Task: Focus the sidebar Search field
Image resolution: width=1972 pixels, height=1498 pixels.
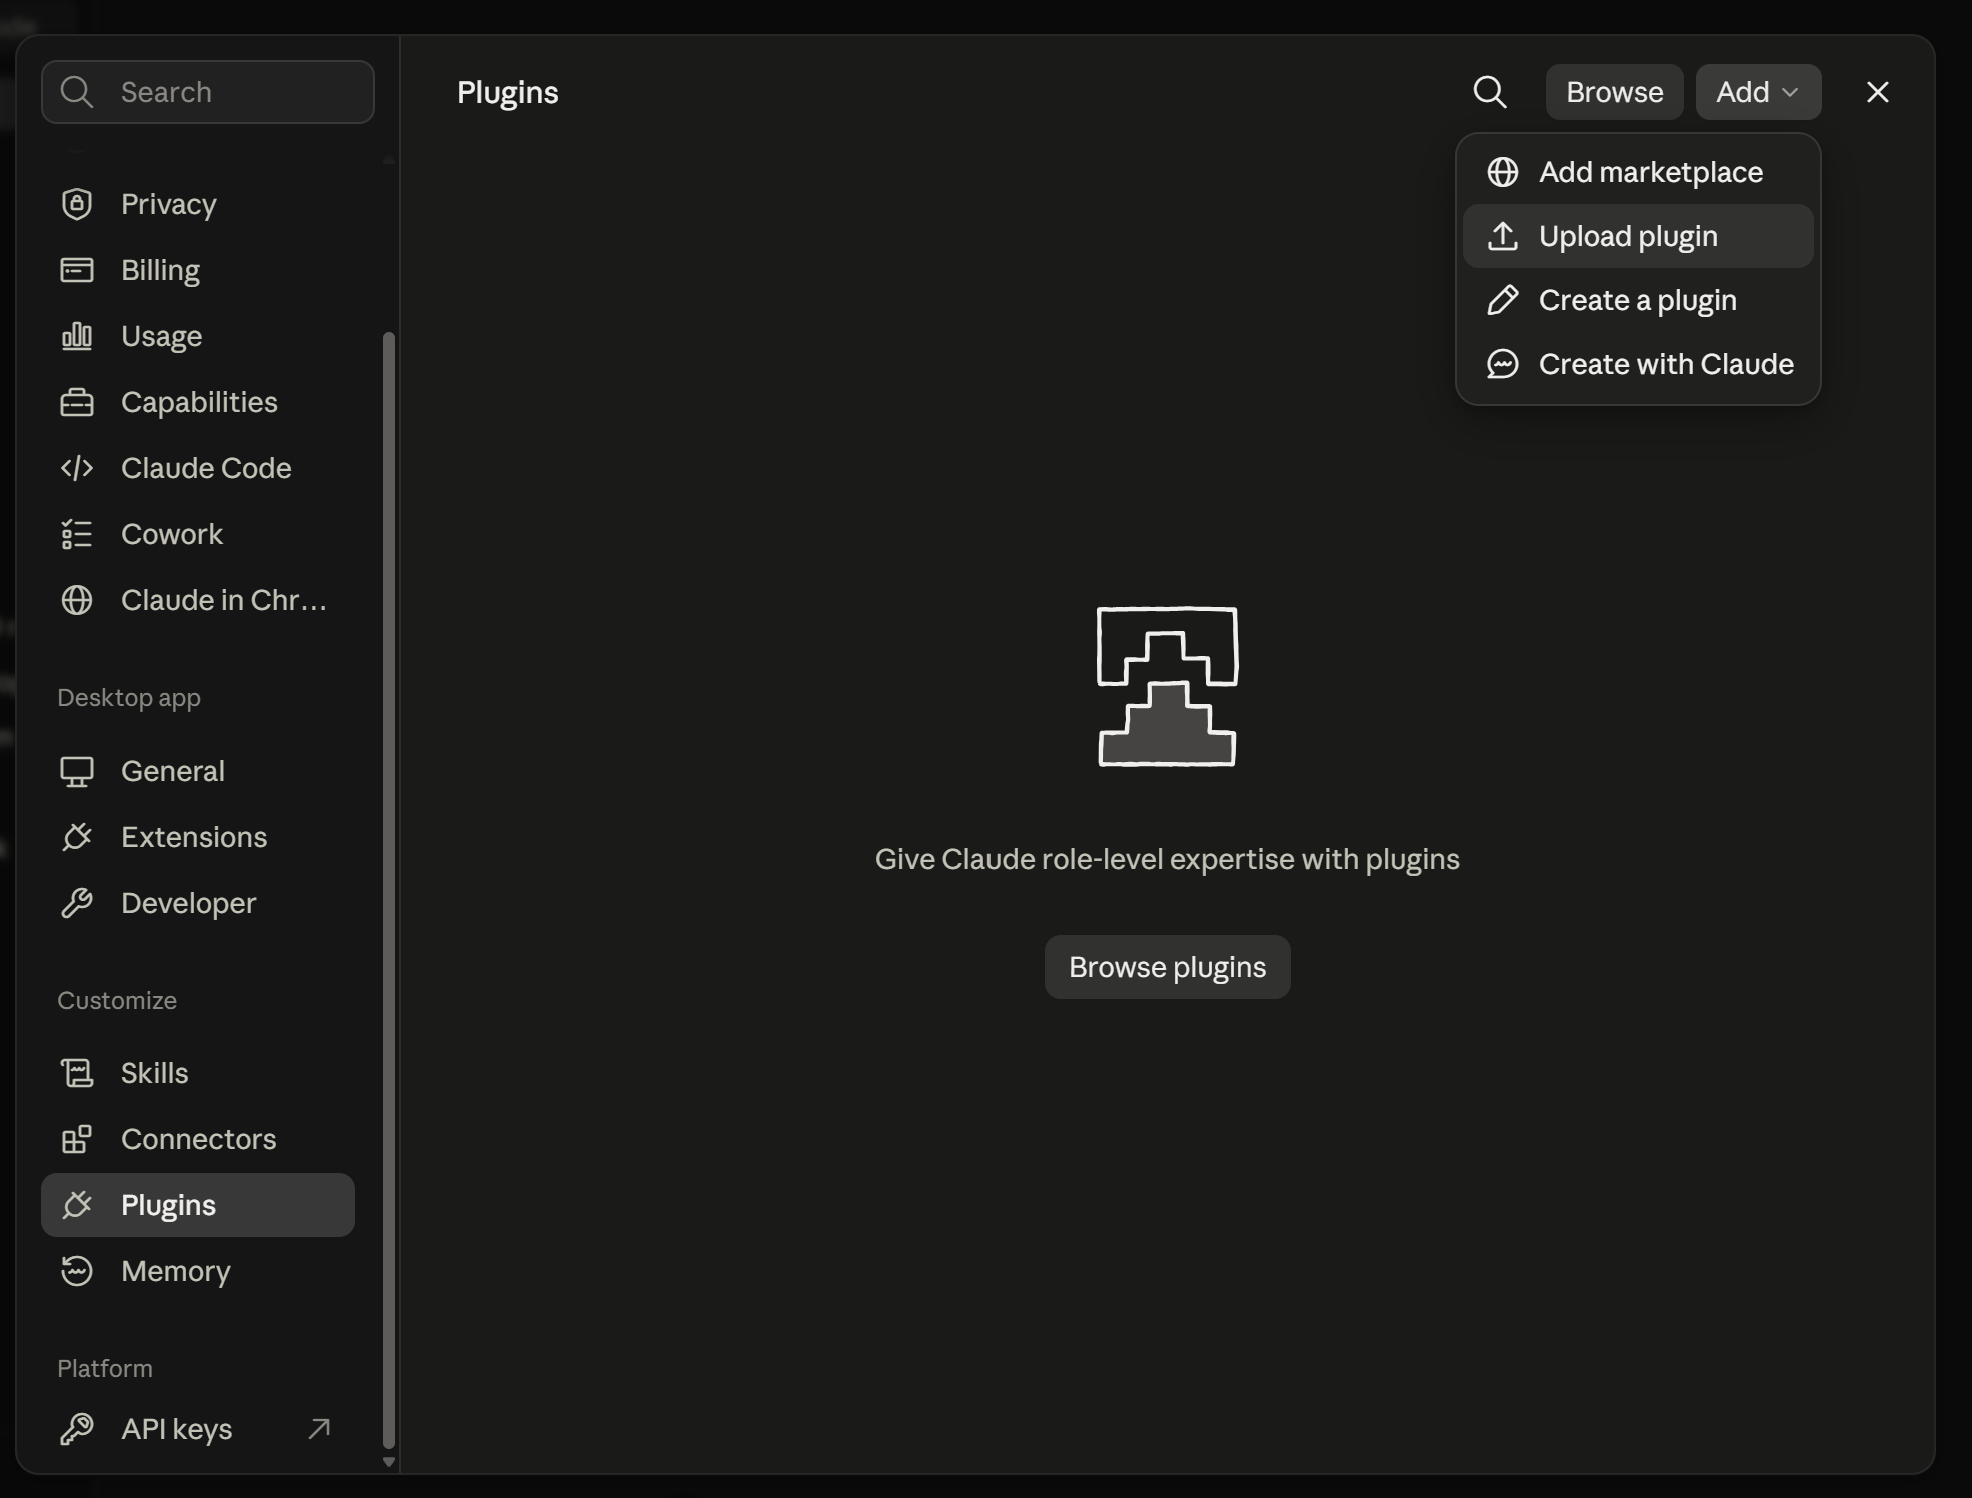Action: [x=208, y=92]
